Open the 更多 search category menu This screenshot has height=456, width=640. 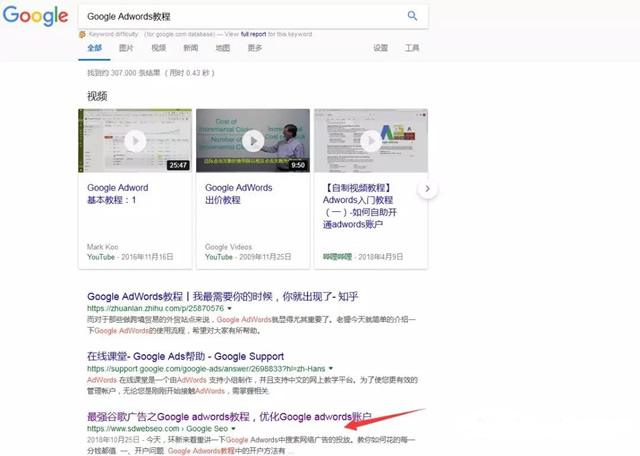pyautogui.click(x=255, y=48)
